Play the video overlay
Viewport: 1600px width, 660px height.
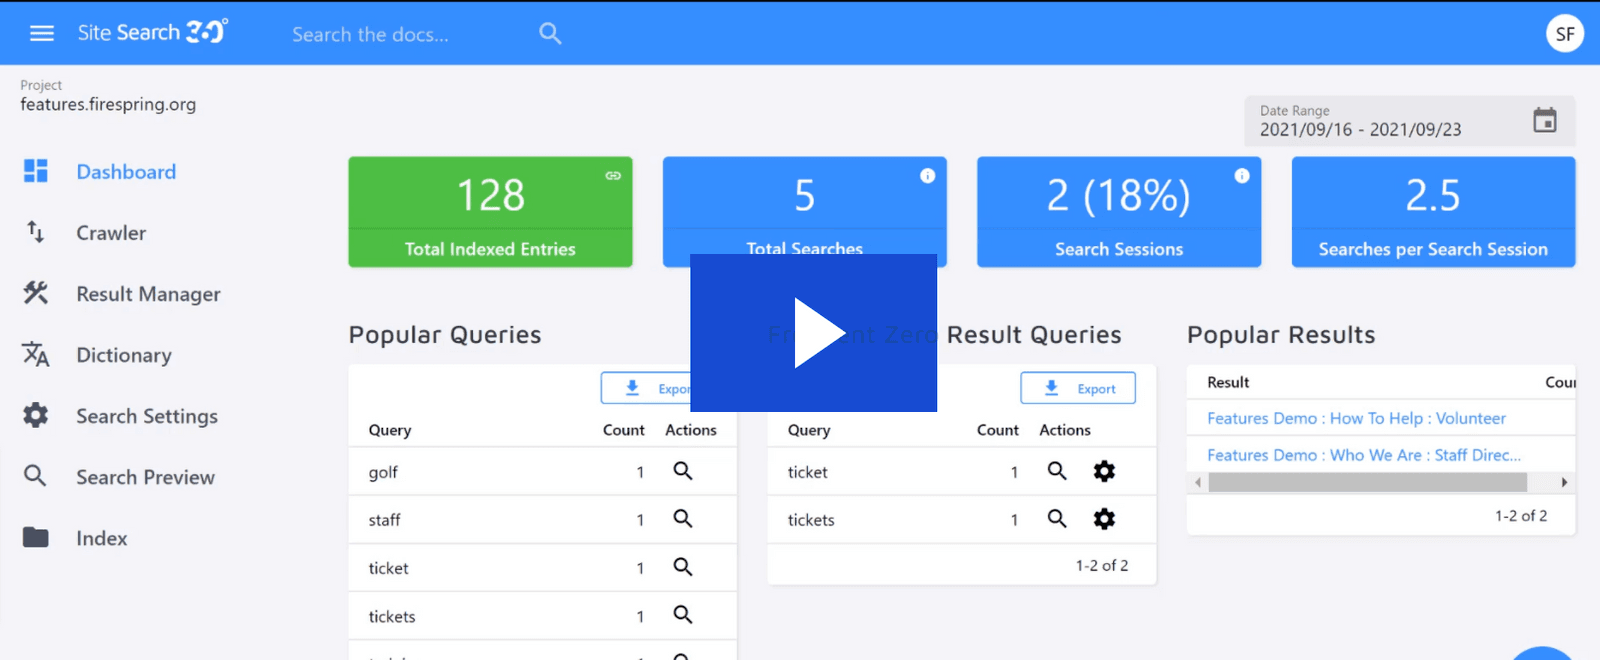(814, 333)
